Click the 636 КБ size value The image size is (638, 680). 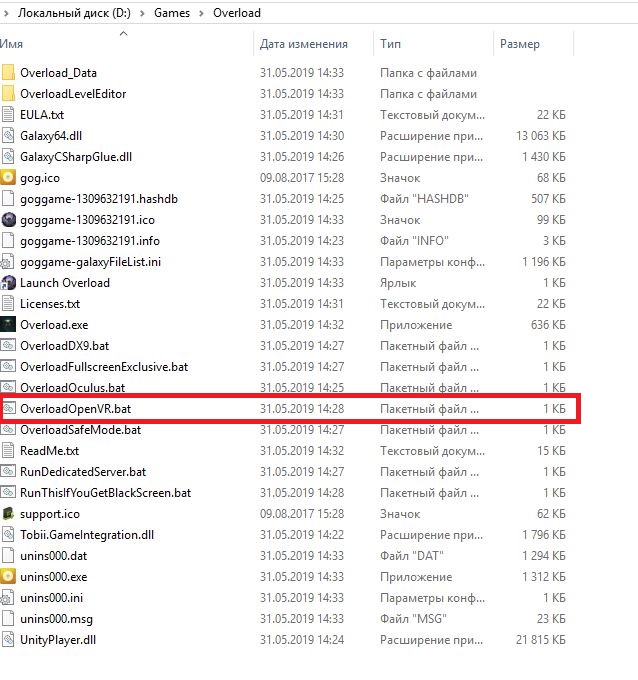point(548,325)
